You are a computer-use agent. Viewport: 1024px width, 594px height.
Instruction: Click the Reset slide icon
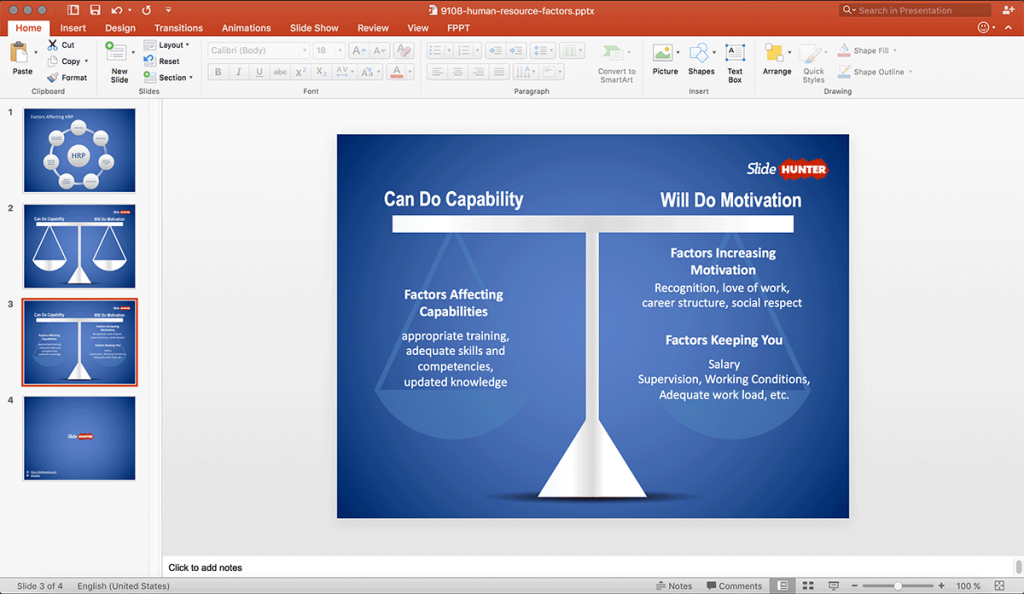[150, 61]
